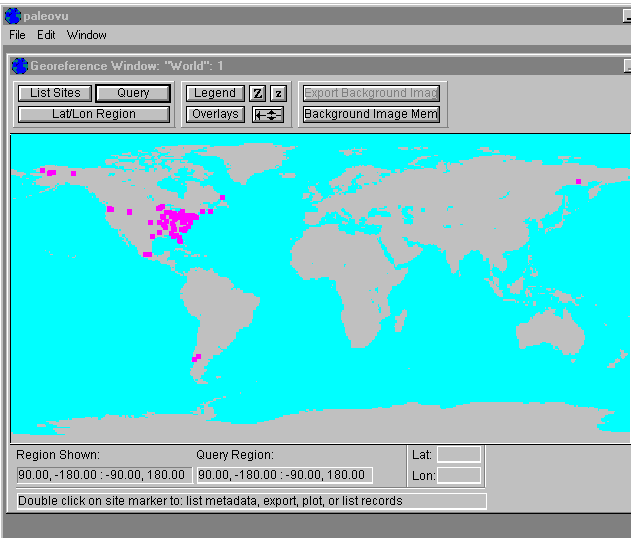Open the Edit menu
The width and height of the screenshot is (631, 538).
pos(46,35)
